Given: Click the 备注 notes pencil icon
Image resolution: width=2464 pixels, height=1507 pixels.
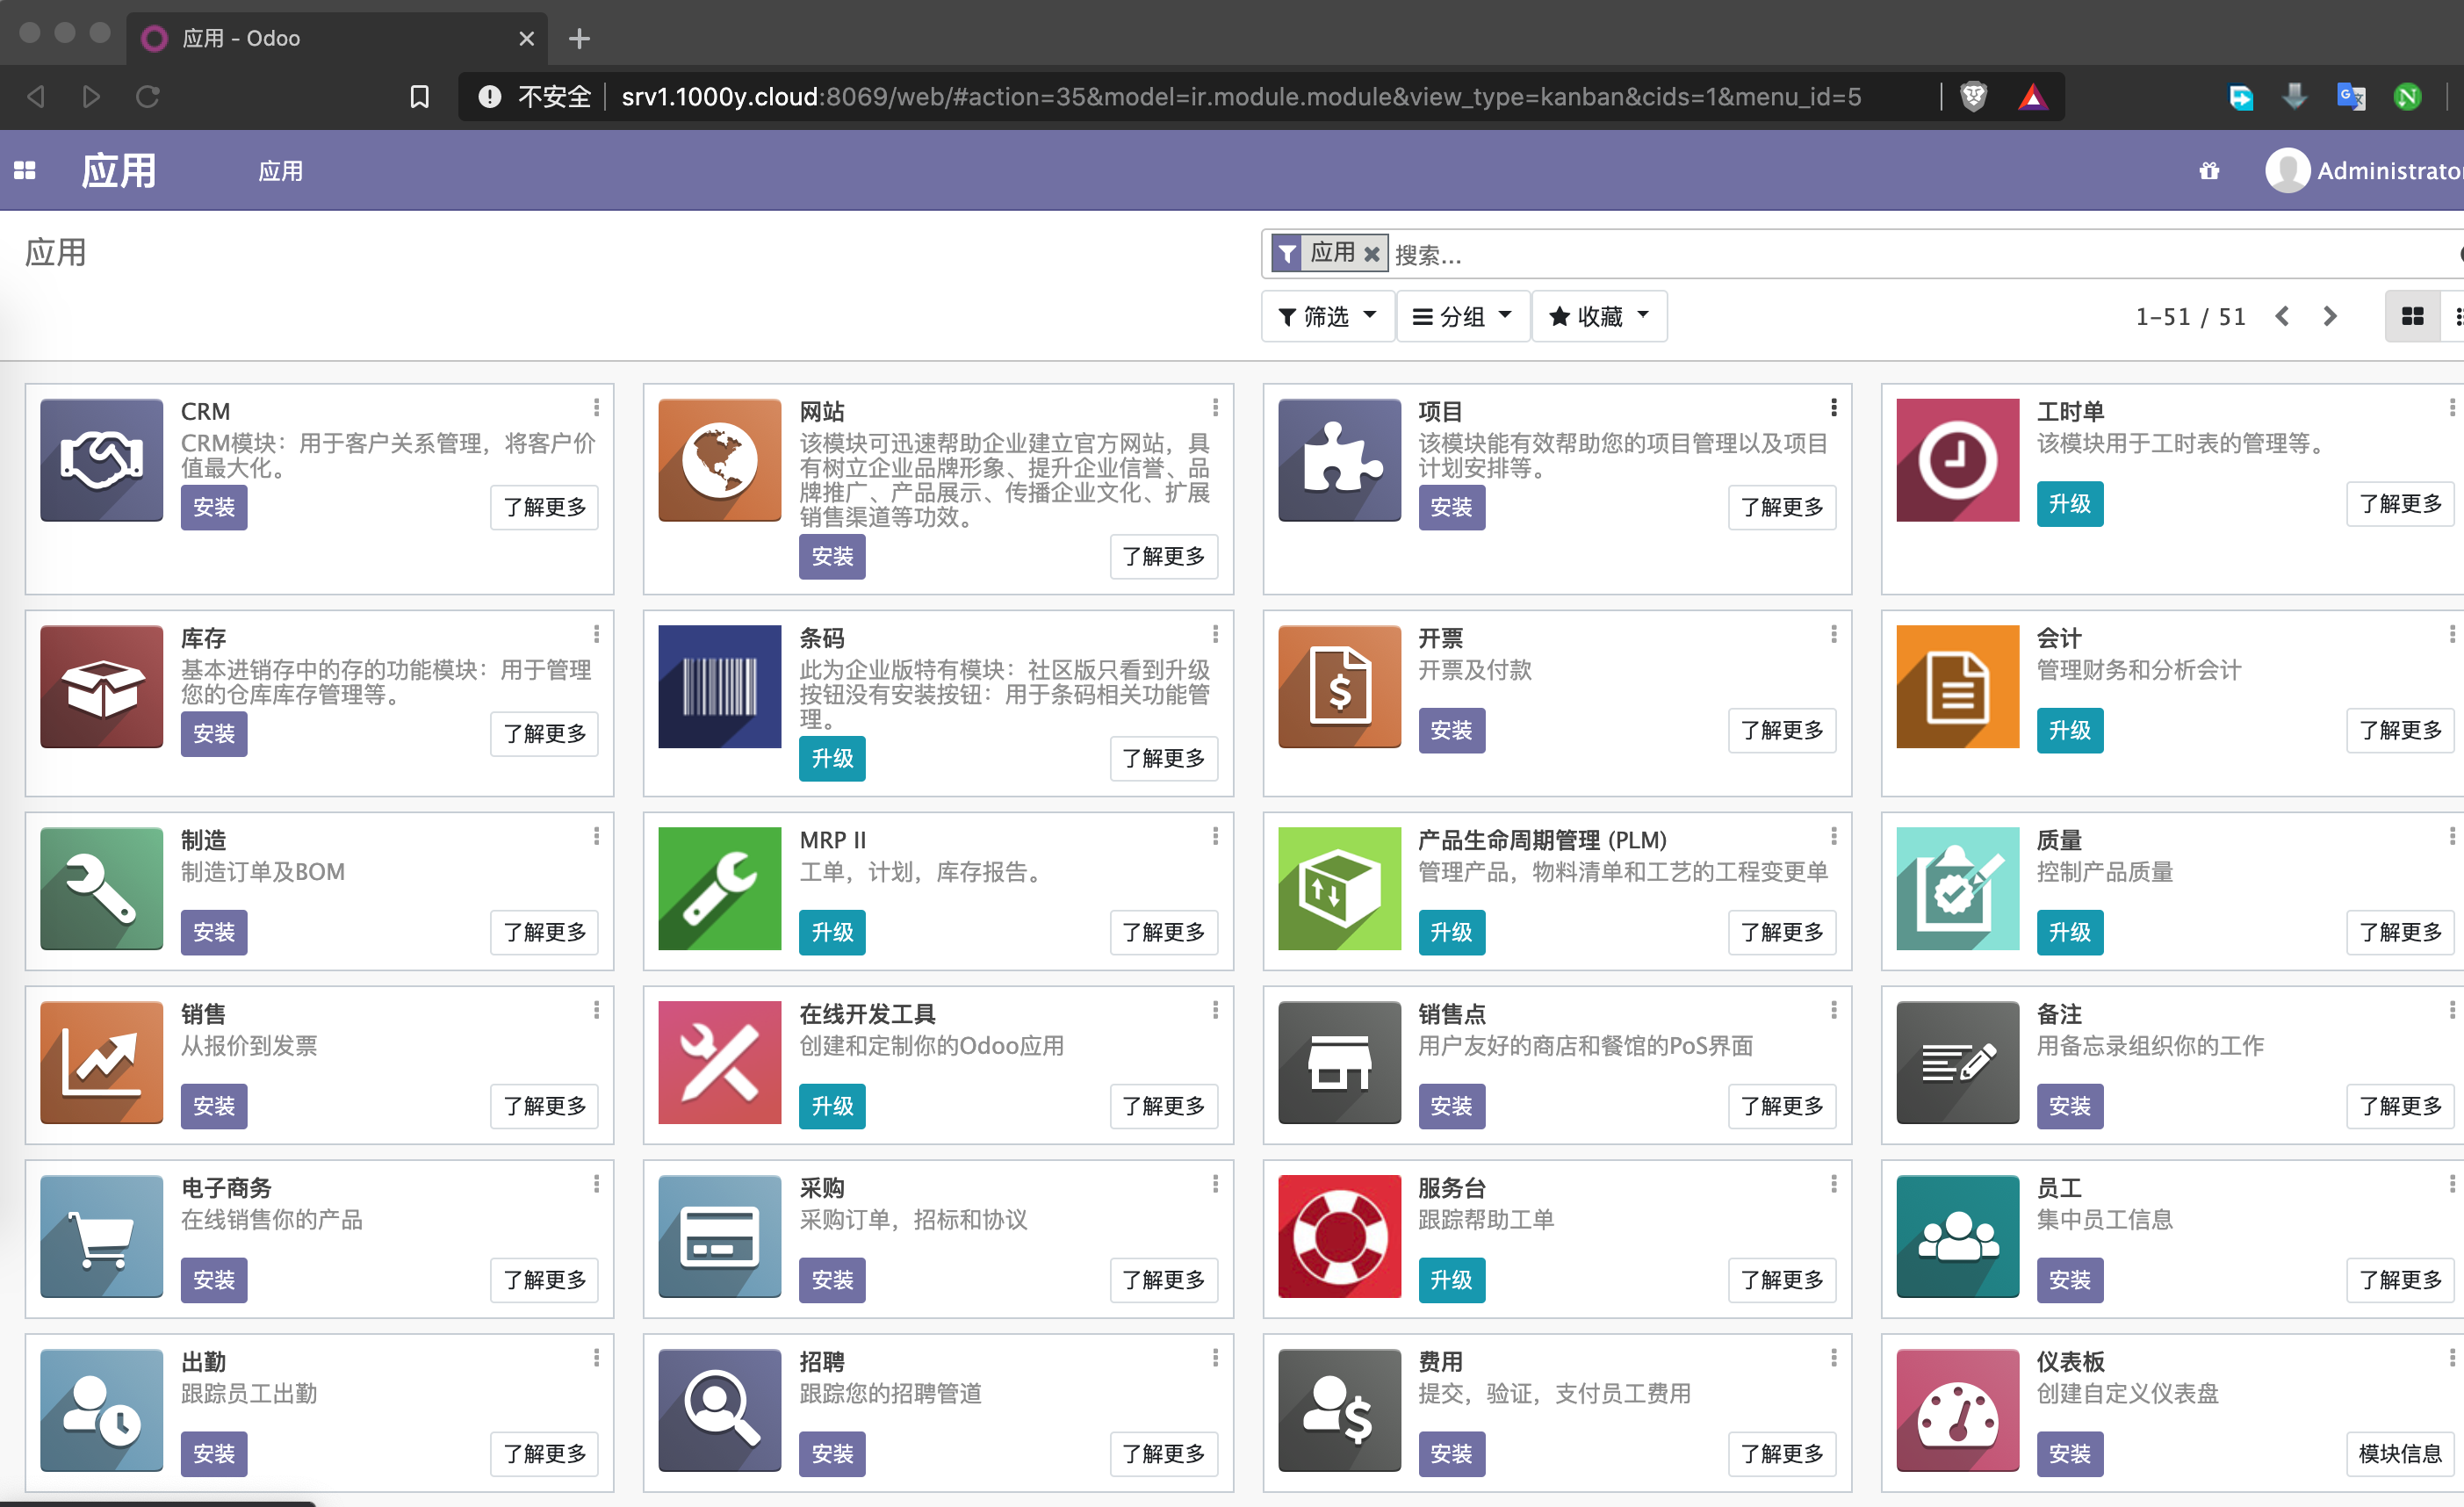Looking at the screenshot, I should pos(1957,1062).
